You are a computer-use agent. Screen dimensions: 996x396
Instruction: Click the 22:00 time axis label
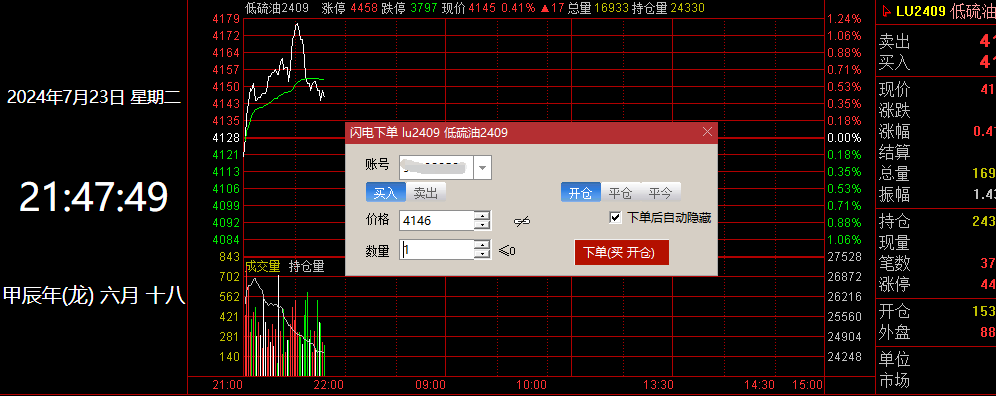point(329,385)
